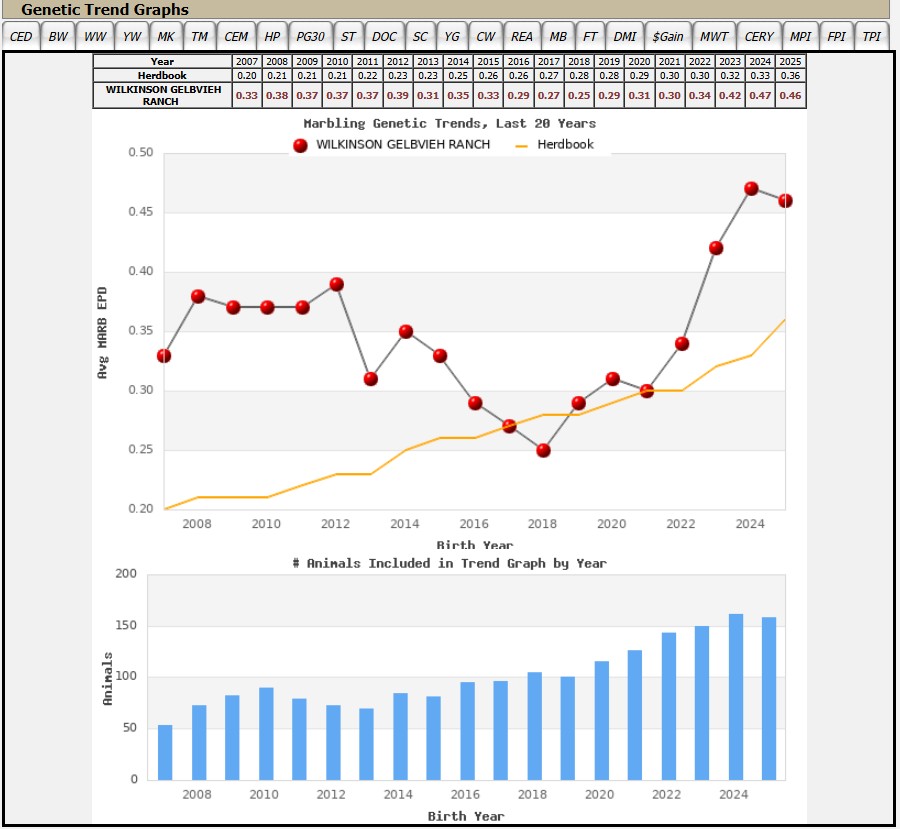Open the CED trait tab

(21, 36)
